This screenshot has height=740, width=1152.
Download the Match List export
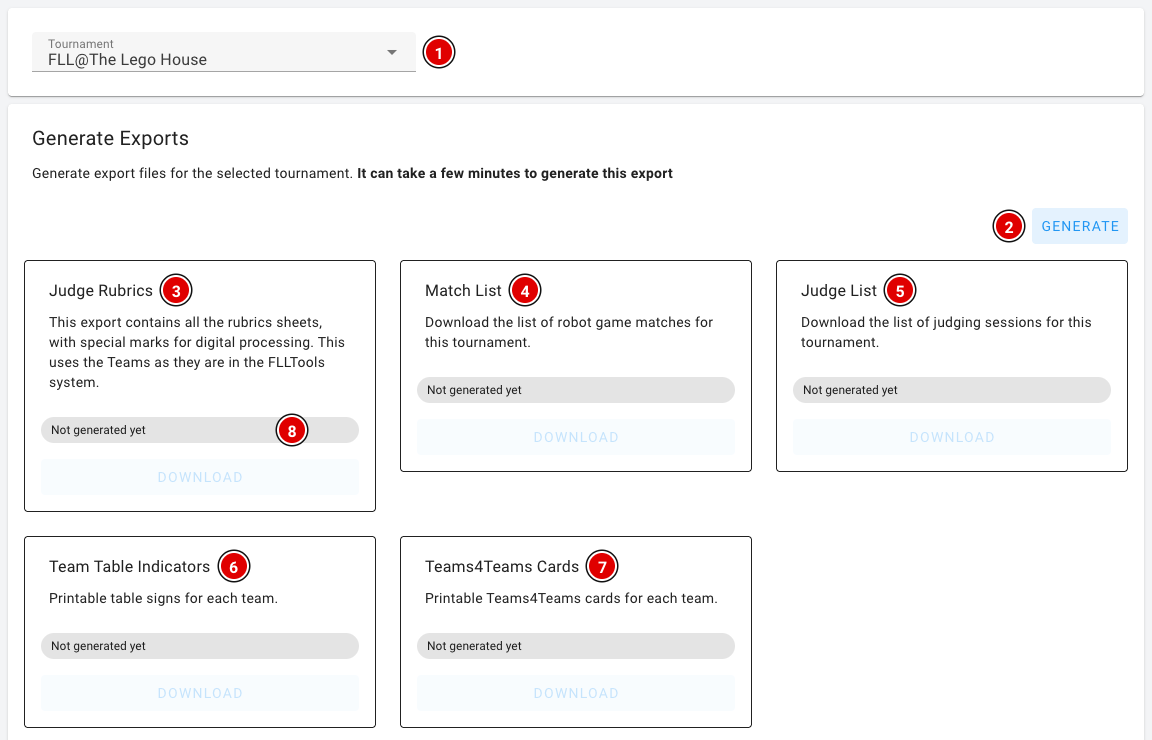pyautogui.click(x=576, y=437)
